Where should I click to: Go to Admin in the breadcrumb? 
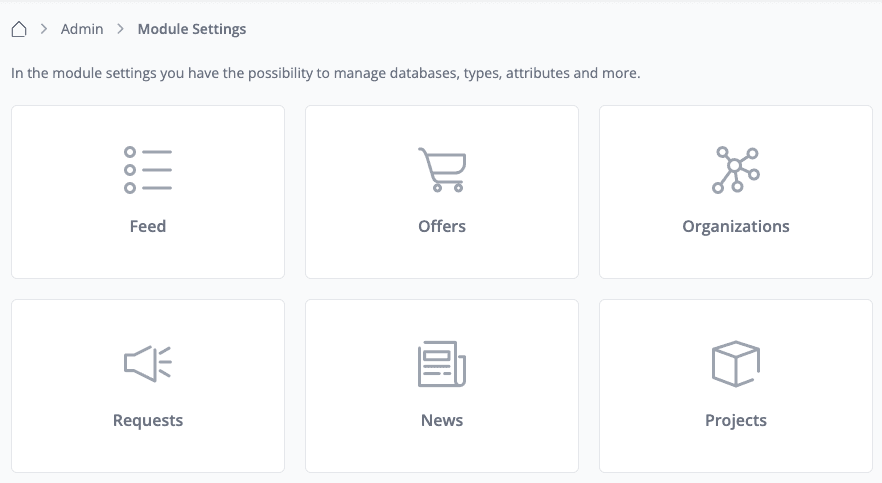(x=82, y=29)
